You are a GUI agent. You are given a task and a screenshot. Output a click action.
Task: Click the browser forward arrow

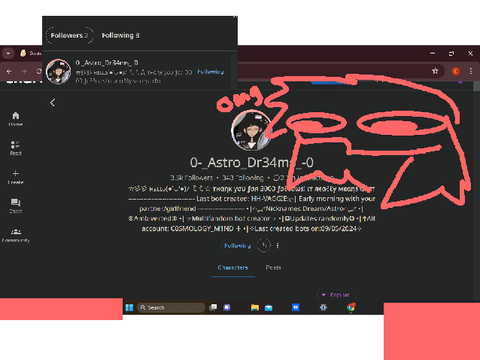24,71
